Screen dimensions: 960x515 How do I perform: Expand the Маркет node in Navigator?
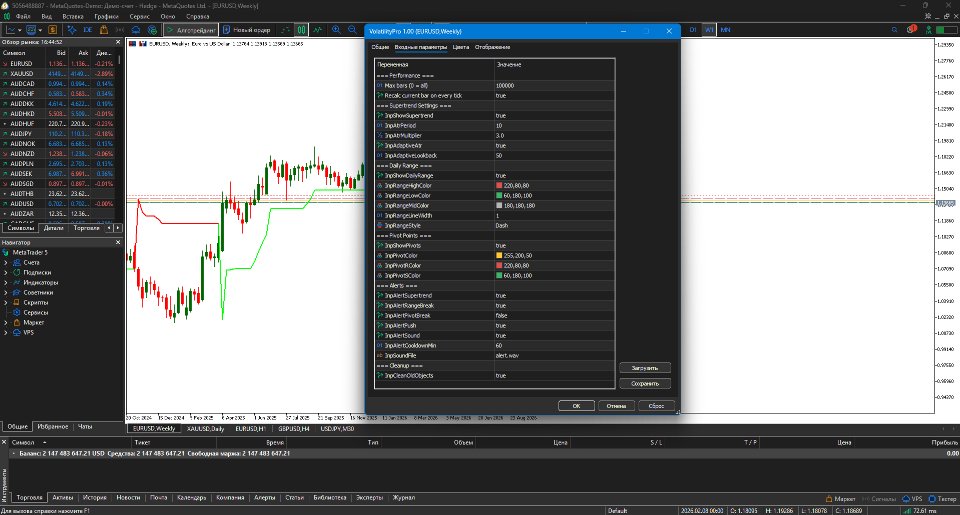pos(6,323)
